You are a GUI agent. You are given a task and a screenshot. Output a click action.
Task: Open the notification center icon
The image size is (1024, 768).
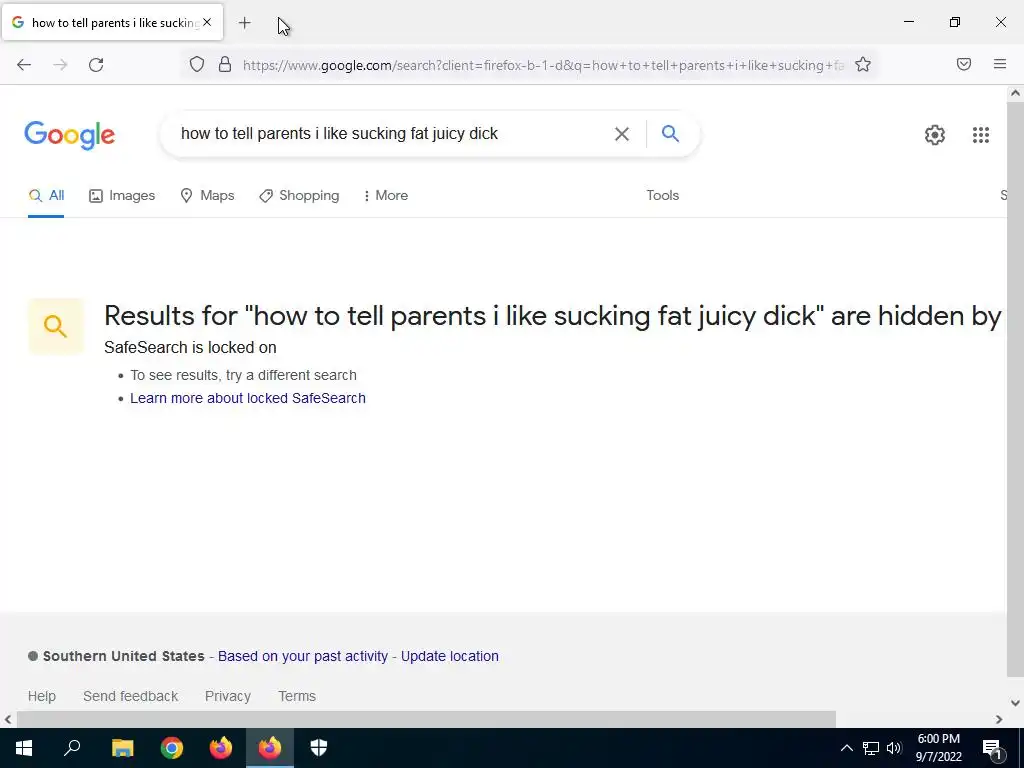[993, 748]
